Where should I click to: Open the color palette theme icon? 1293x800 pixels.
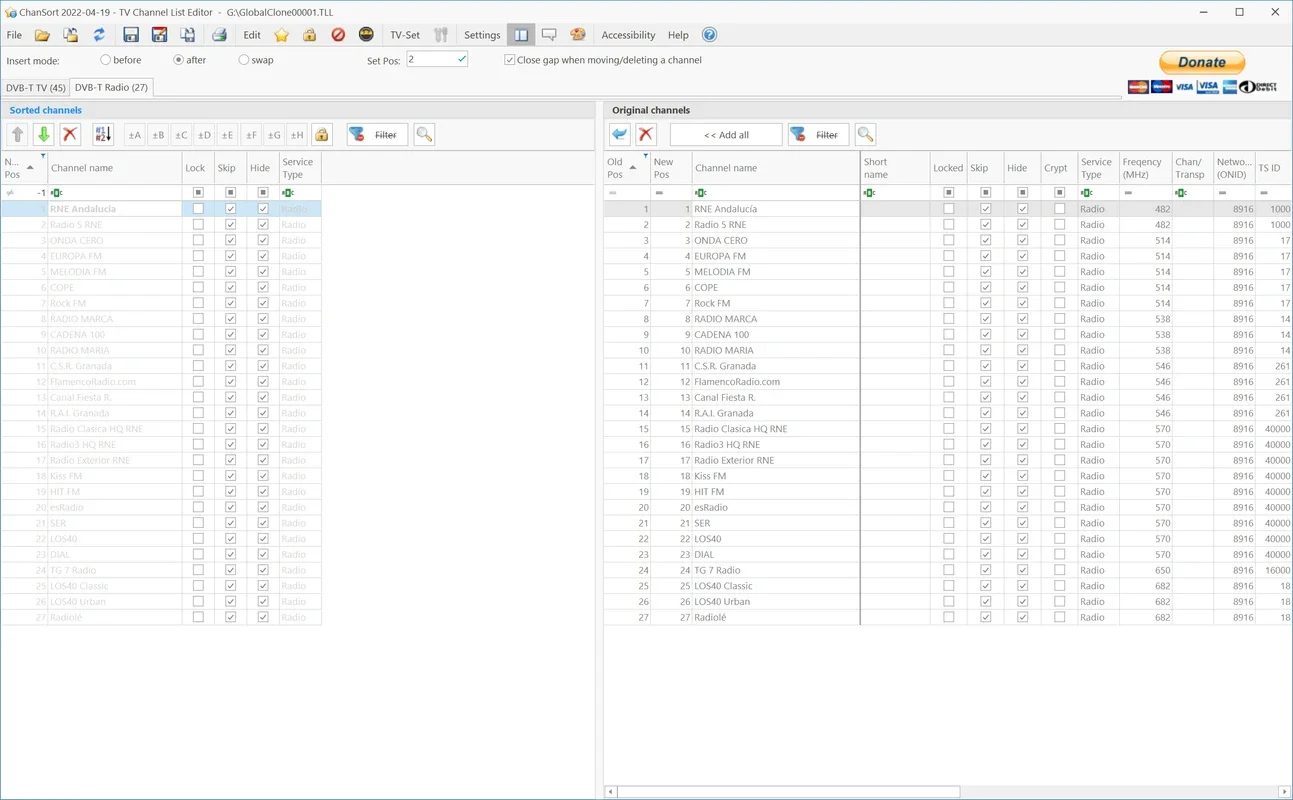578,35
